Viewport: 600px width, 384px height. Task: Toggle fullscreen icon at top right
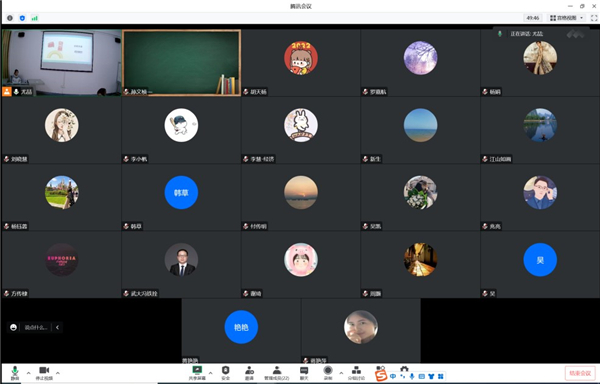click(594, 18)
